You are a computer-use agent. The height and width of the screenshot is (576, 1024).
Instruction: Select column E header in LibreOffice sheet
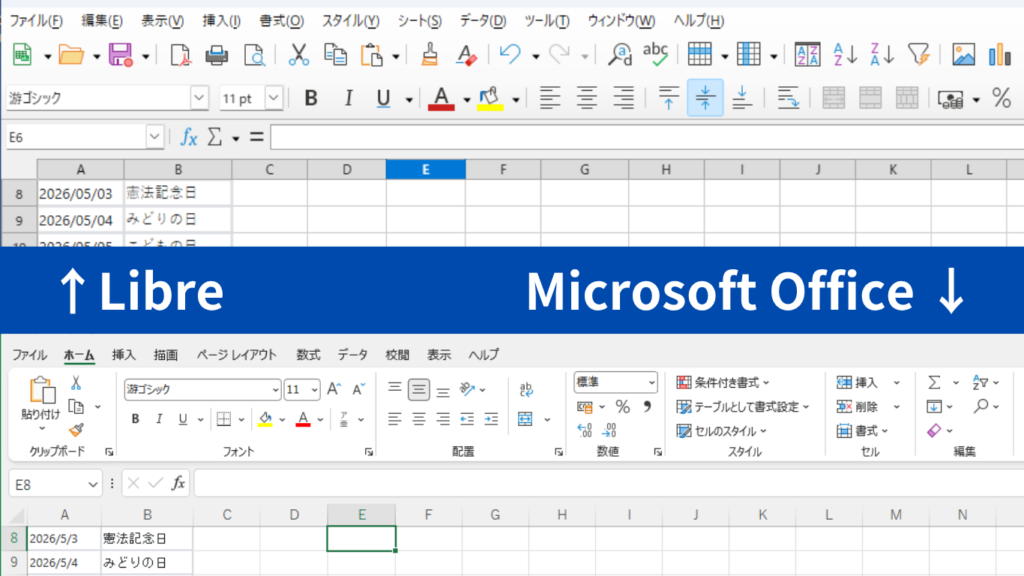[x=425, y=169]
